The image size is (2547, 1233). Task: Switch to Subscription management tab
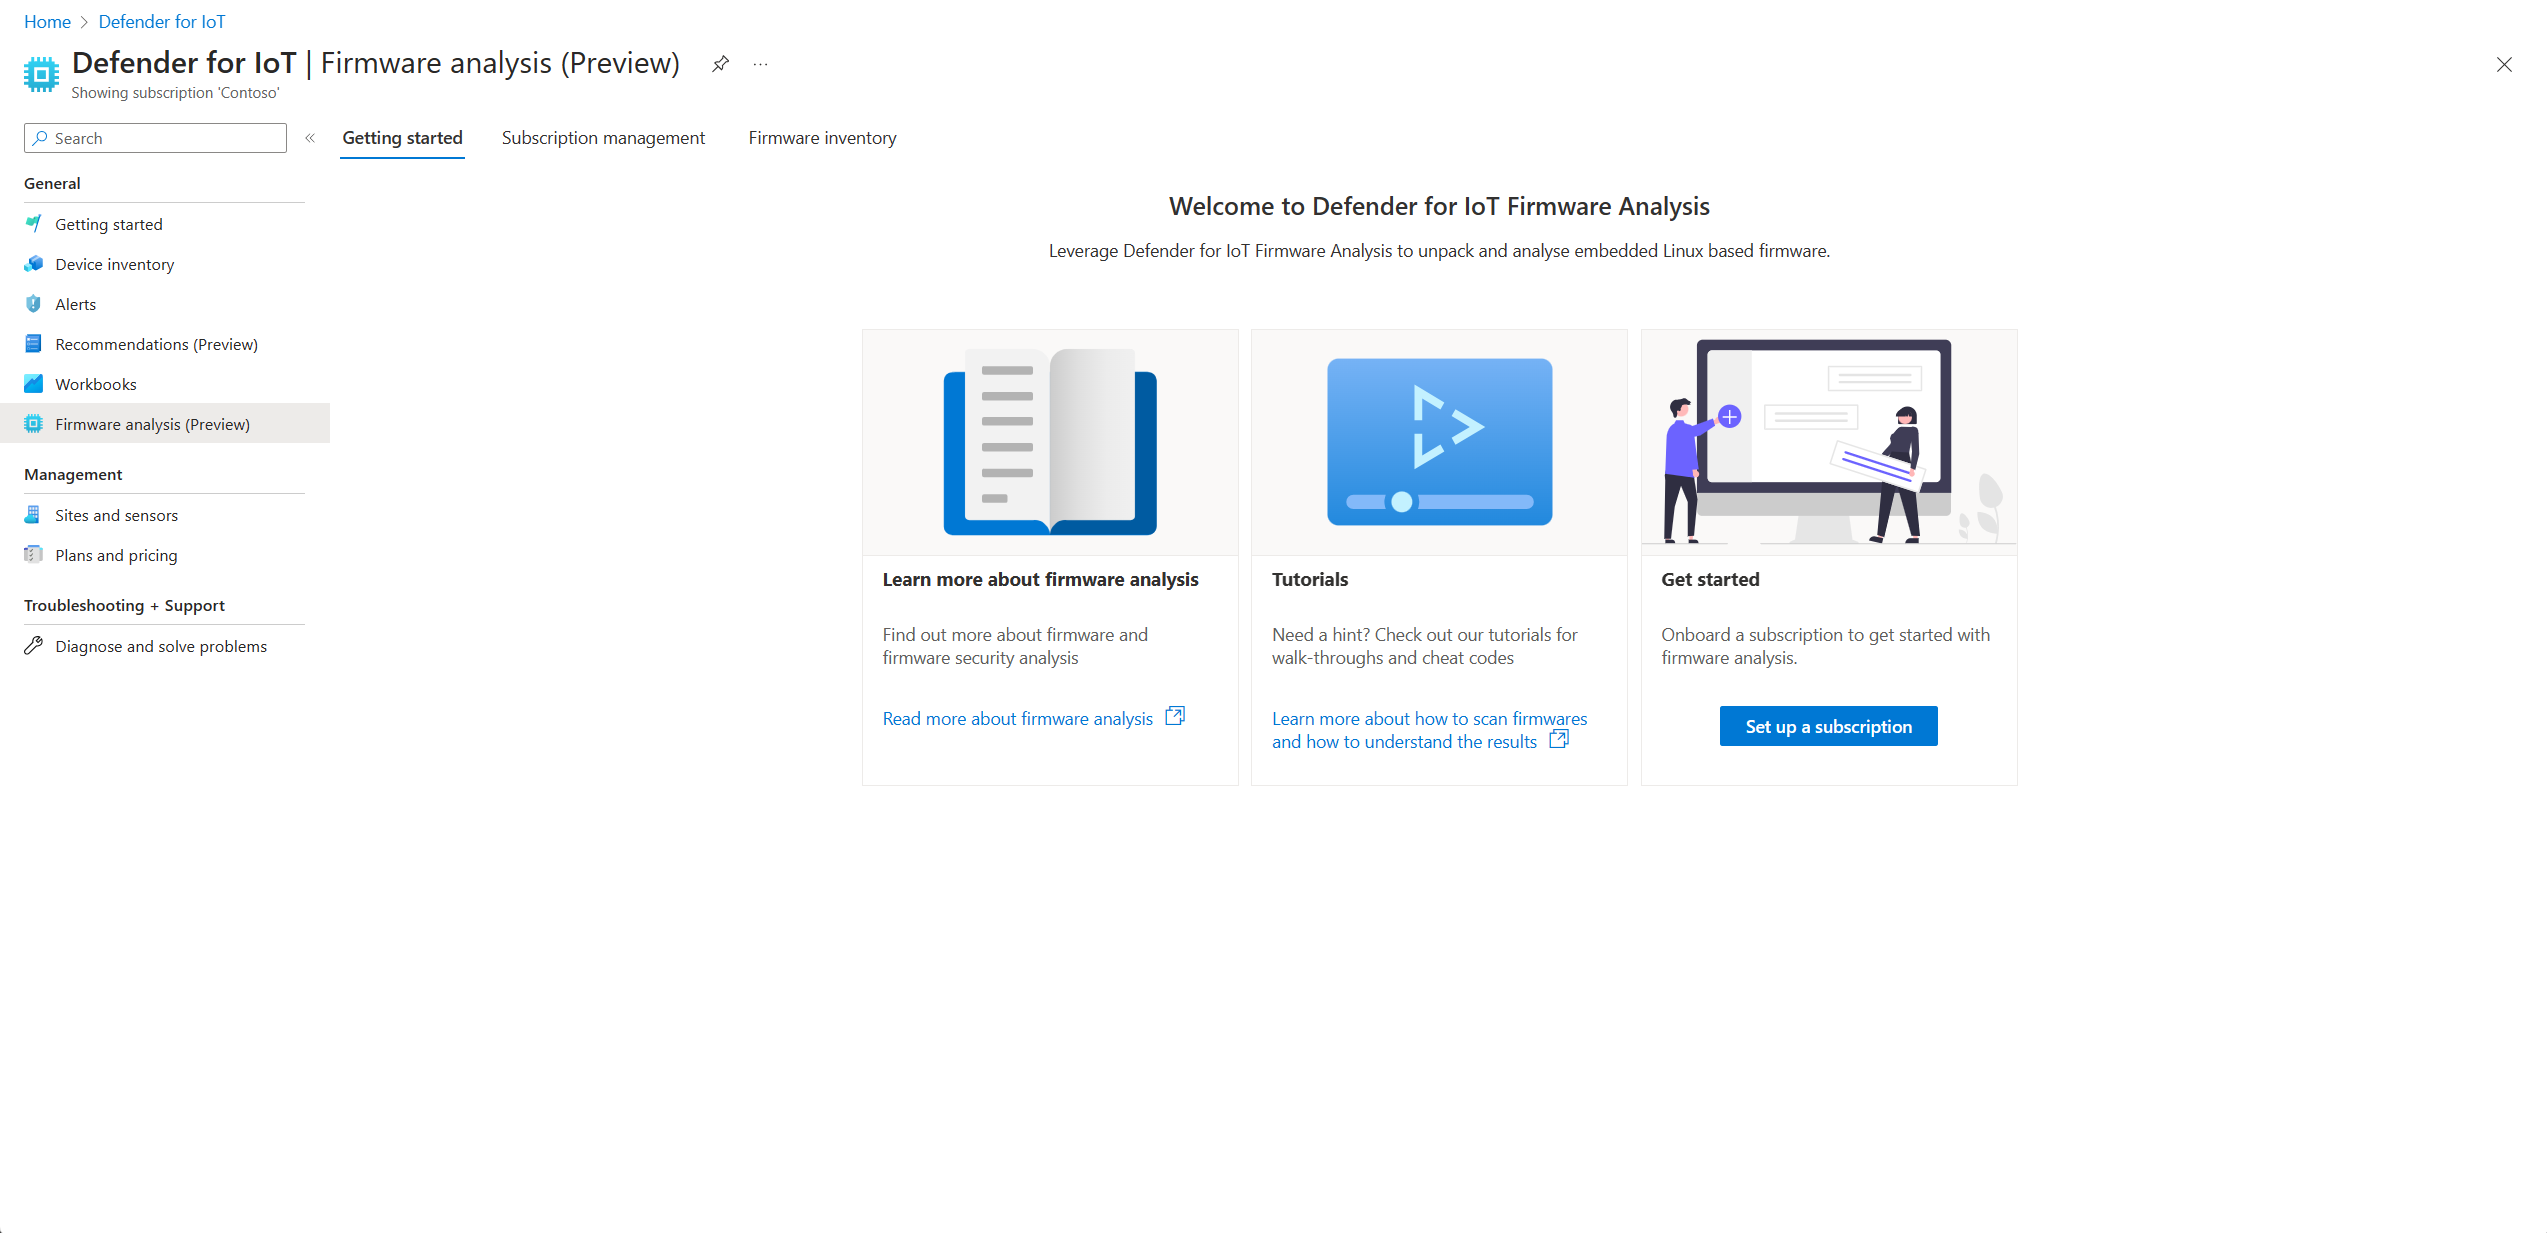603,138
